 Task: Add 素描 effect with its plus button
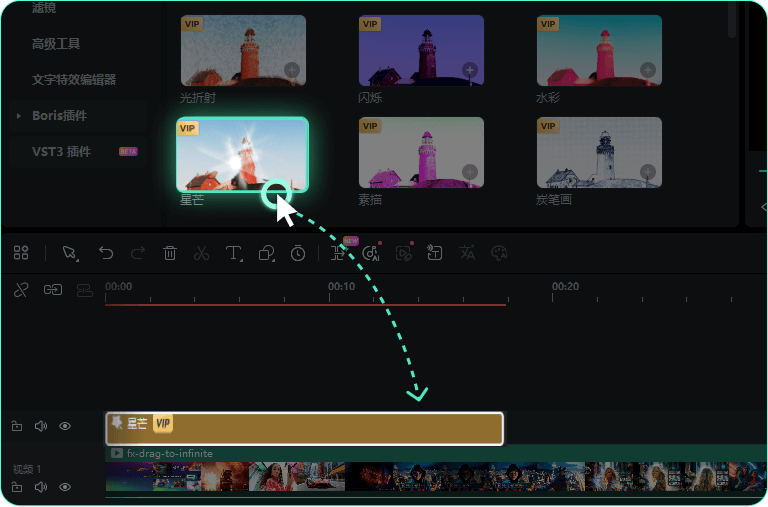click(470, 172)
